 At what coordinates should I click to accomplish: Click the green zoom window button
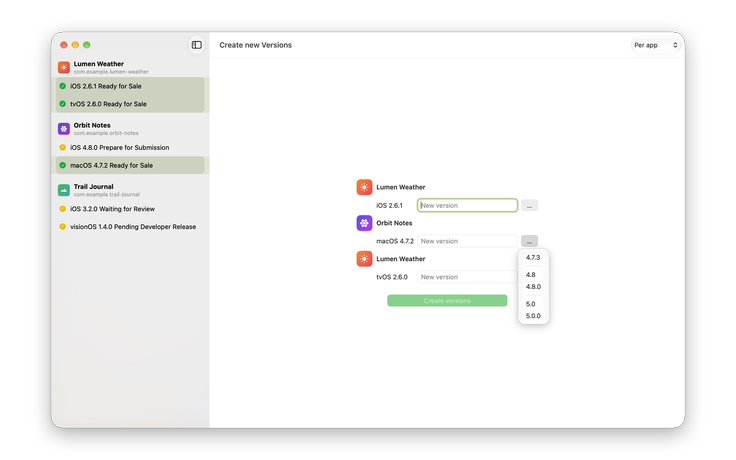86,45
